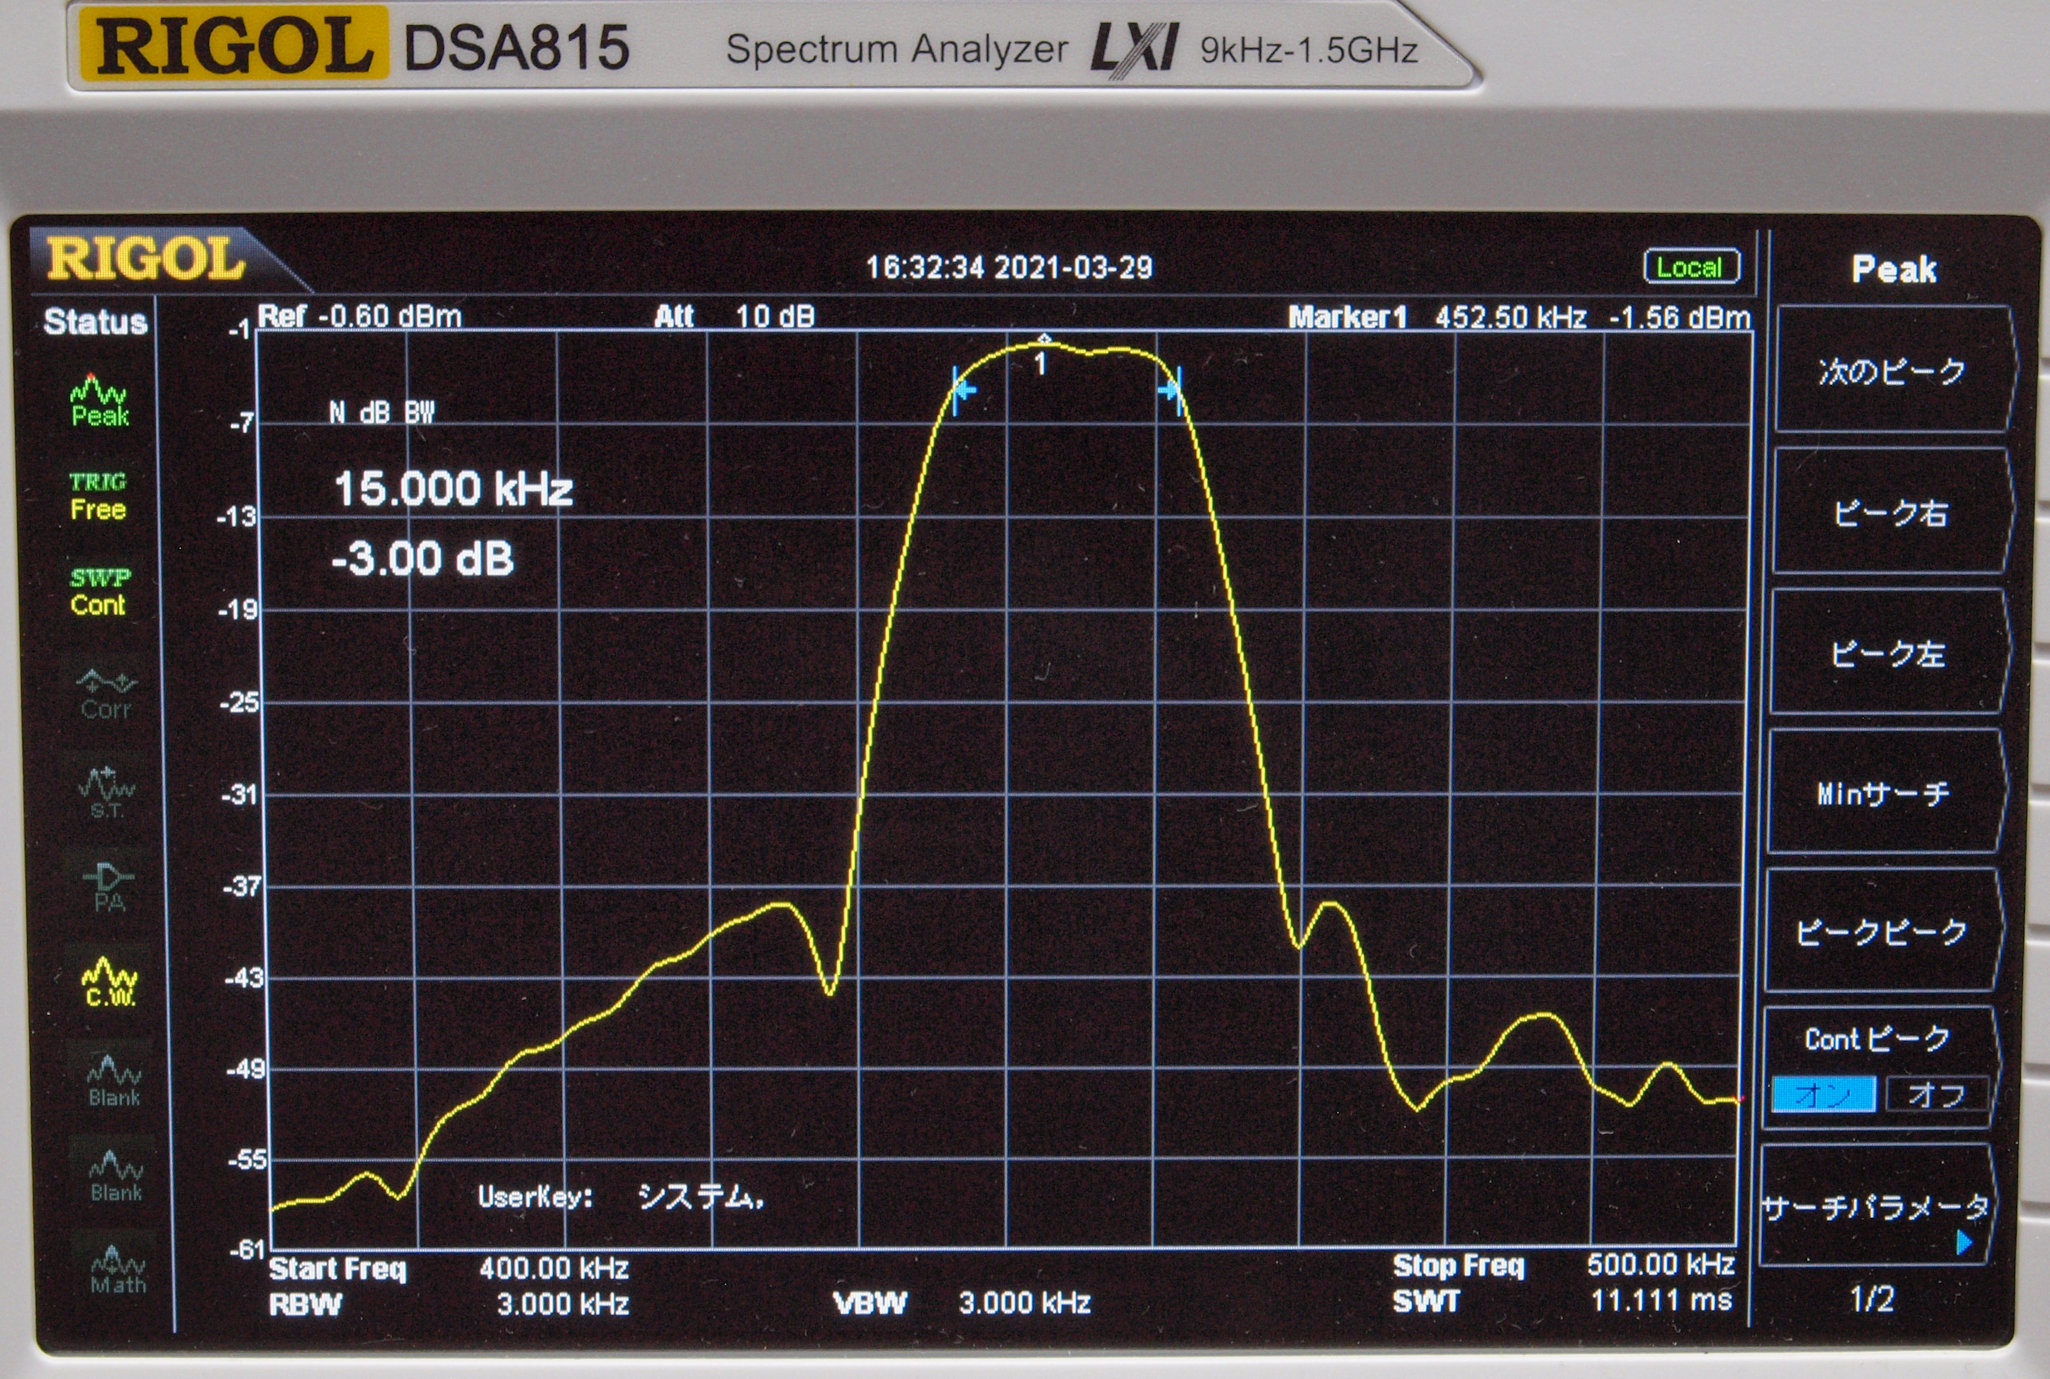The width and height of the screenshot is (2050, 1379).
Task: Click the S.T. signal track icon
Action: tap(106, 793)
